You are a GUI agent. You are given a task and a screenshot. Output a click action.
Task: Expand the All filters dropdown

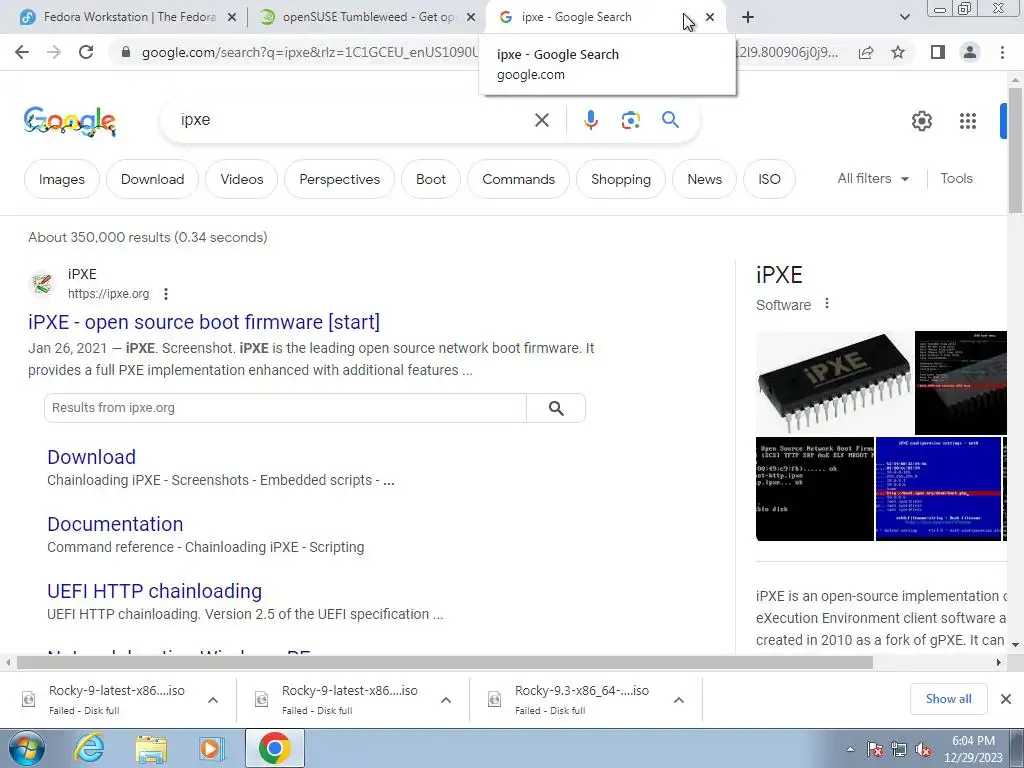[x=873, y=178]
